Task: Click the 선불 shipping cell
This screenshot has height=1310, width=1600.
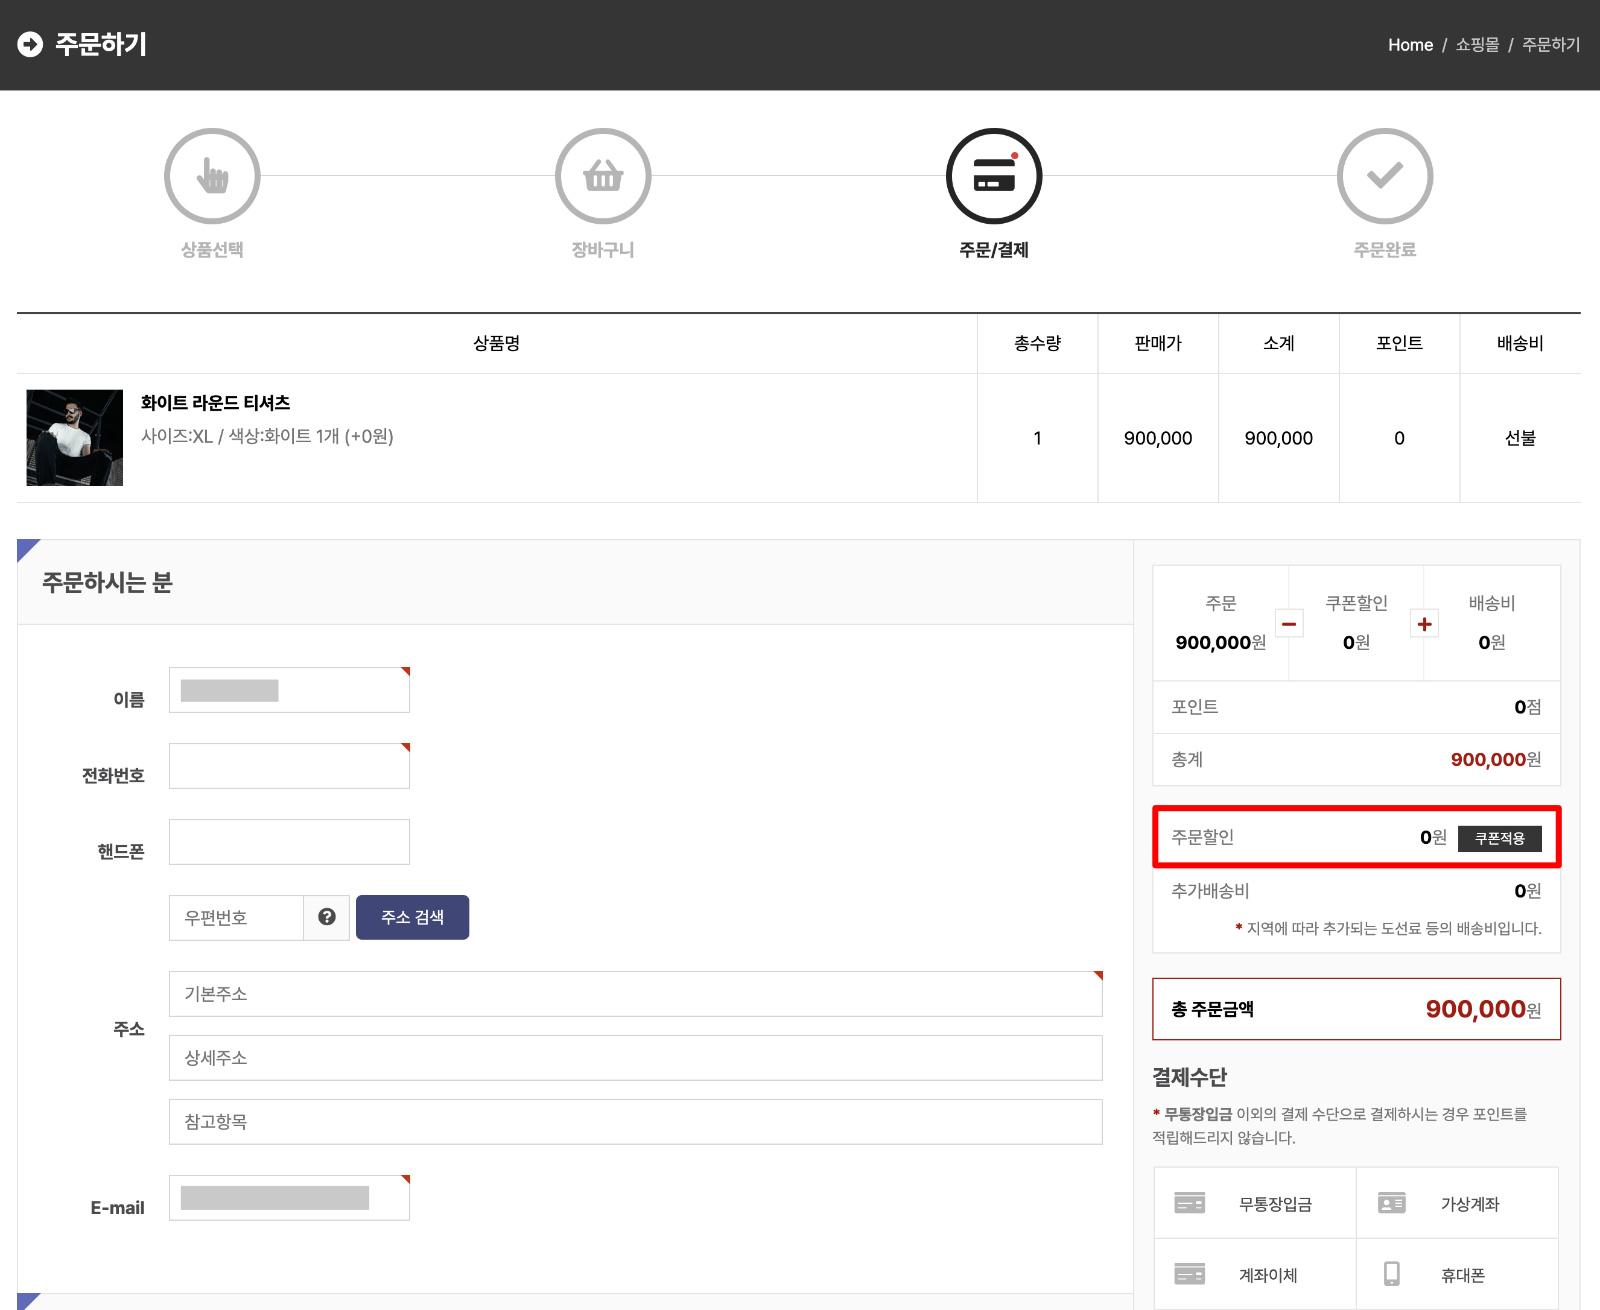Action: click(1520, 438)
